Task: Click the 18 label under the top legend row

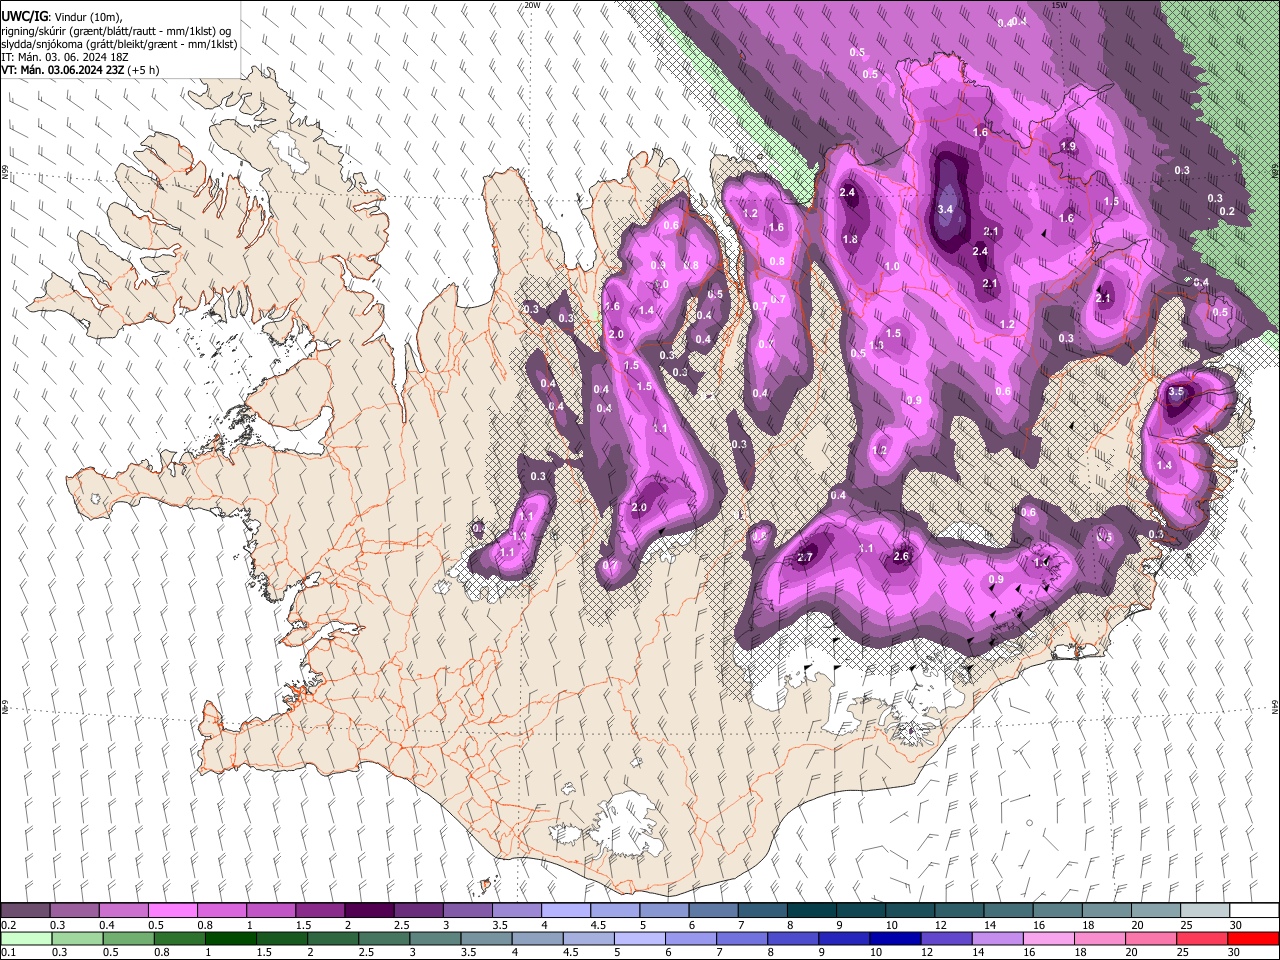Action: [x=1089, y=925]
